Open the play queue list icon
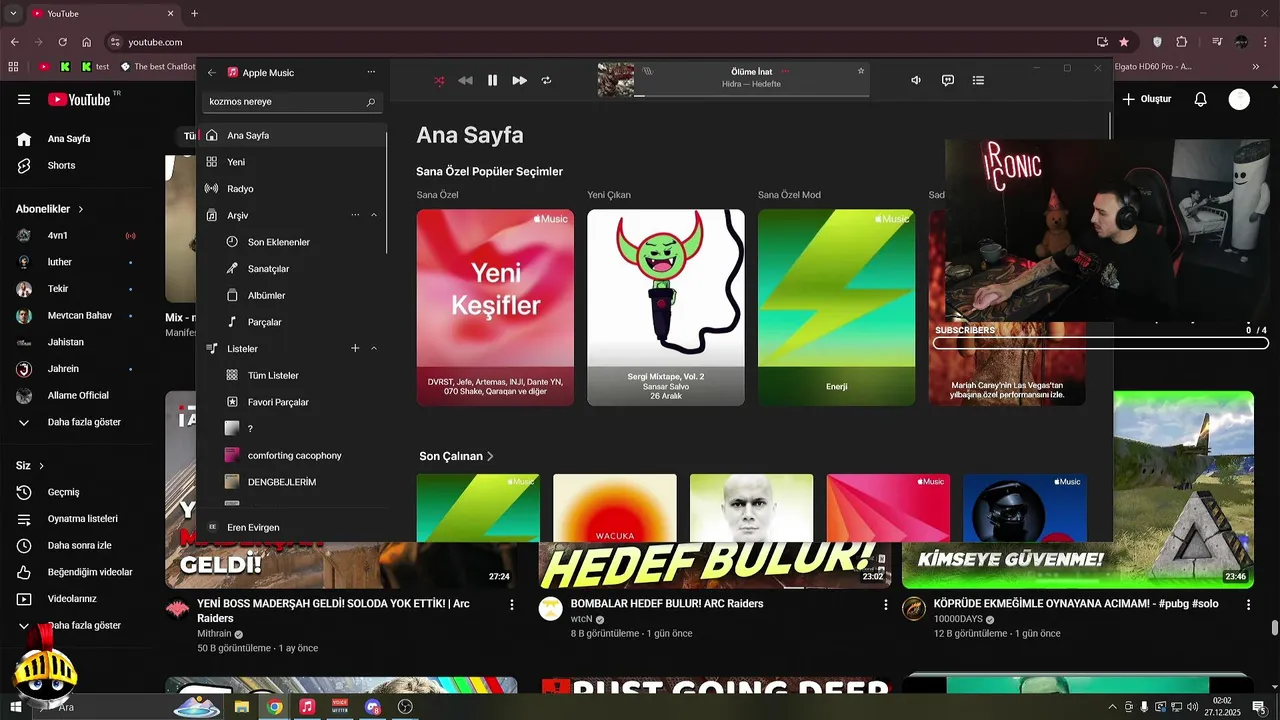This screenshot has height=720, width=1280. pyautogui.click(x=978, y=80)
